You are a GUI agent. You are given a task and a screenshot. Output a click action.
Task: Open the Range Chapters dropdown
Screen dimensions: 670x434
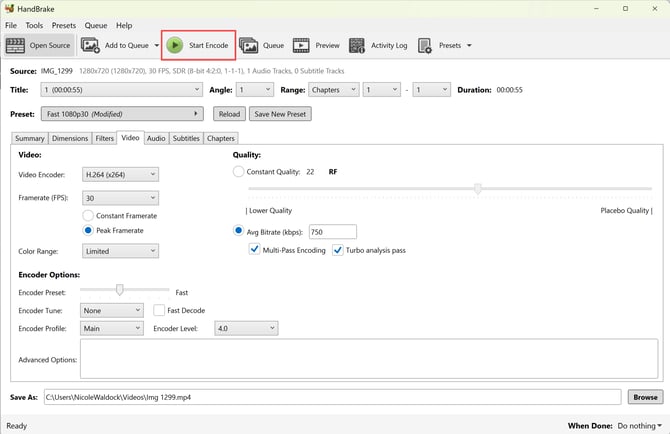(x=334, y=90)
